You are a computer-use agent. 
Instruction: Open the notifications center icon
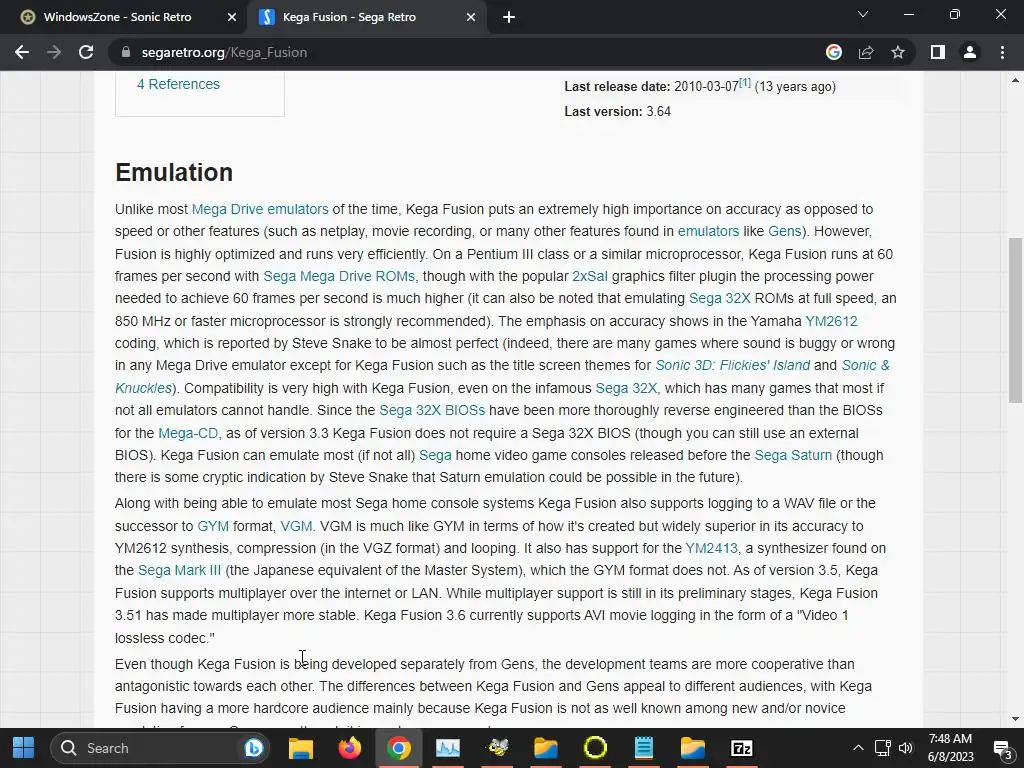coord(1002,749)
